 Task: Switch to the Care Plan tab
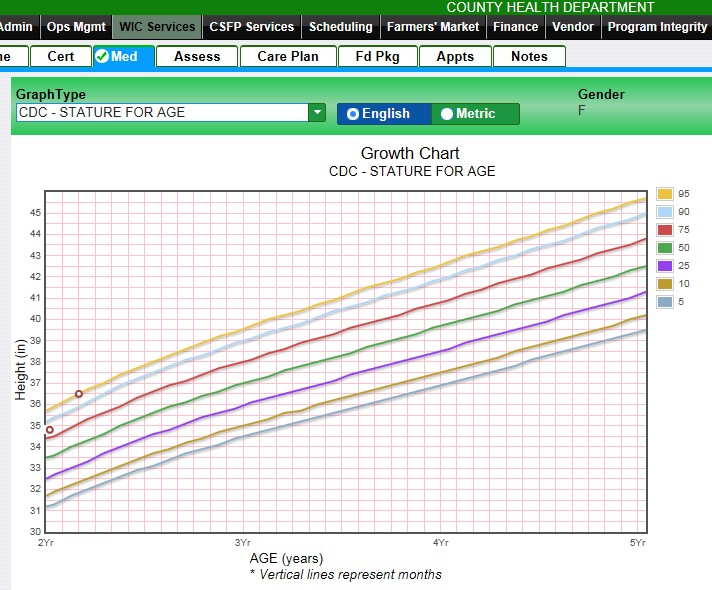click(288, 57)
